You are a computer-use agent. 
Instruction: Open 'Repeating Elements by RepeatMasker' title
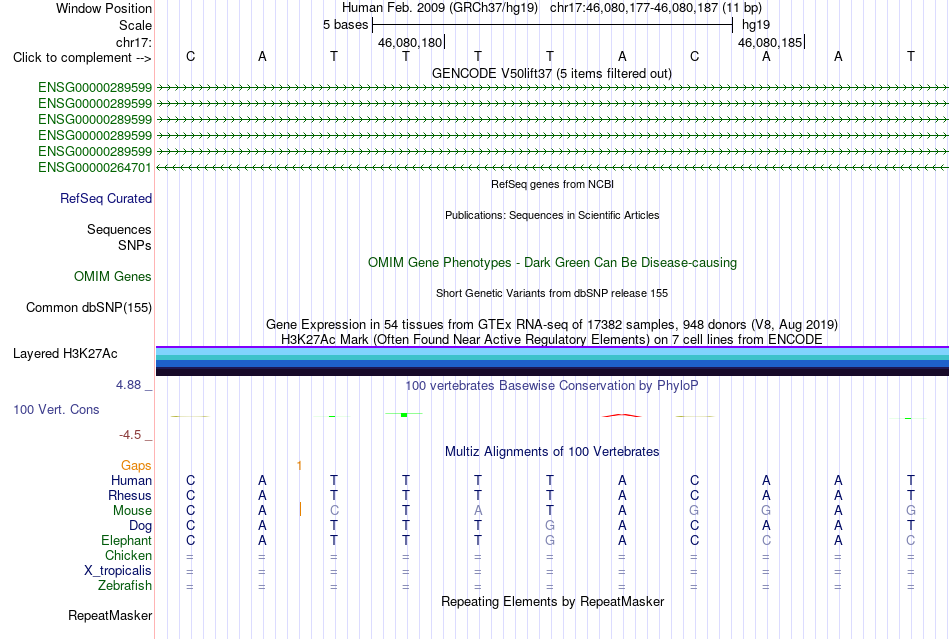tap(553, 601)
